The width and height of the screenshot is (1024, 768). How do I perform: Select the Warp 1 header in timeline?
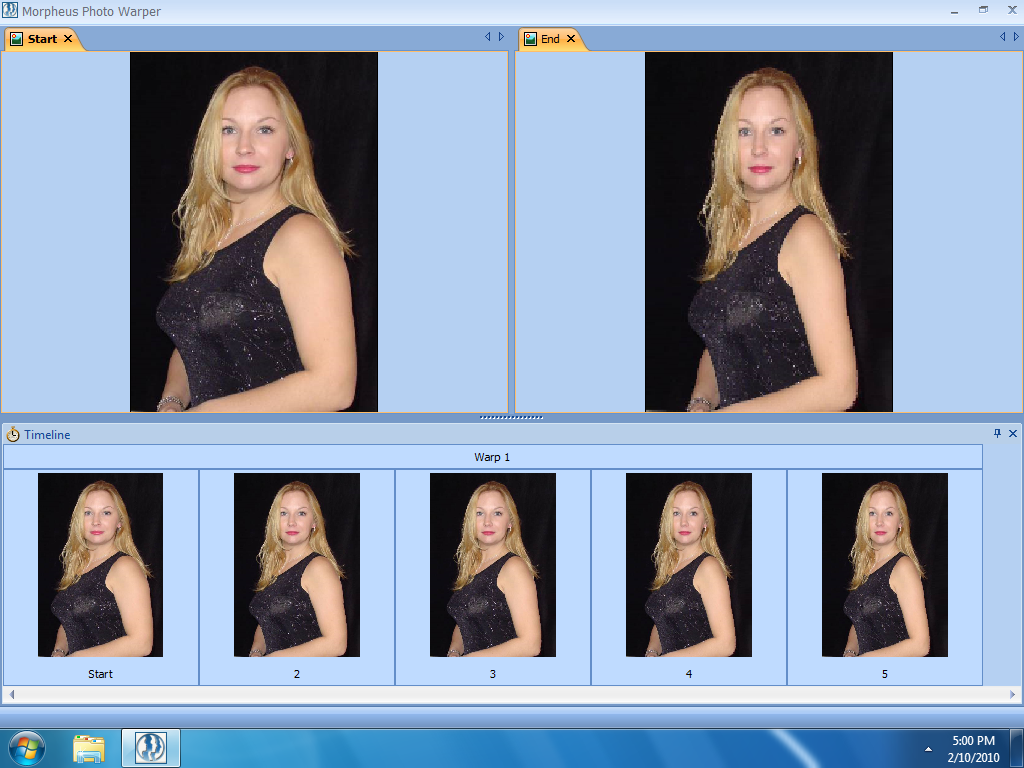click(x=492, y=457)
